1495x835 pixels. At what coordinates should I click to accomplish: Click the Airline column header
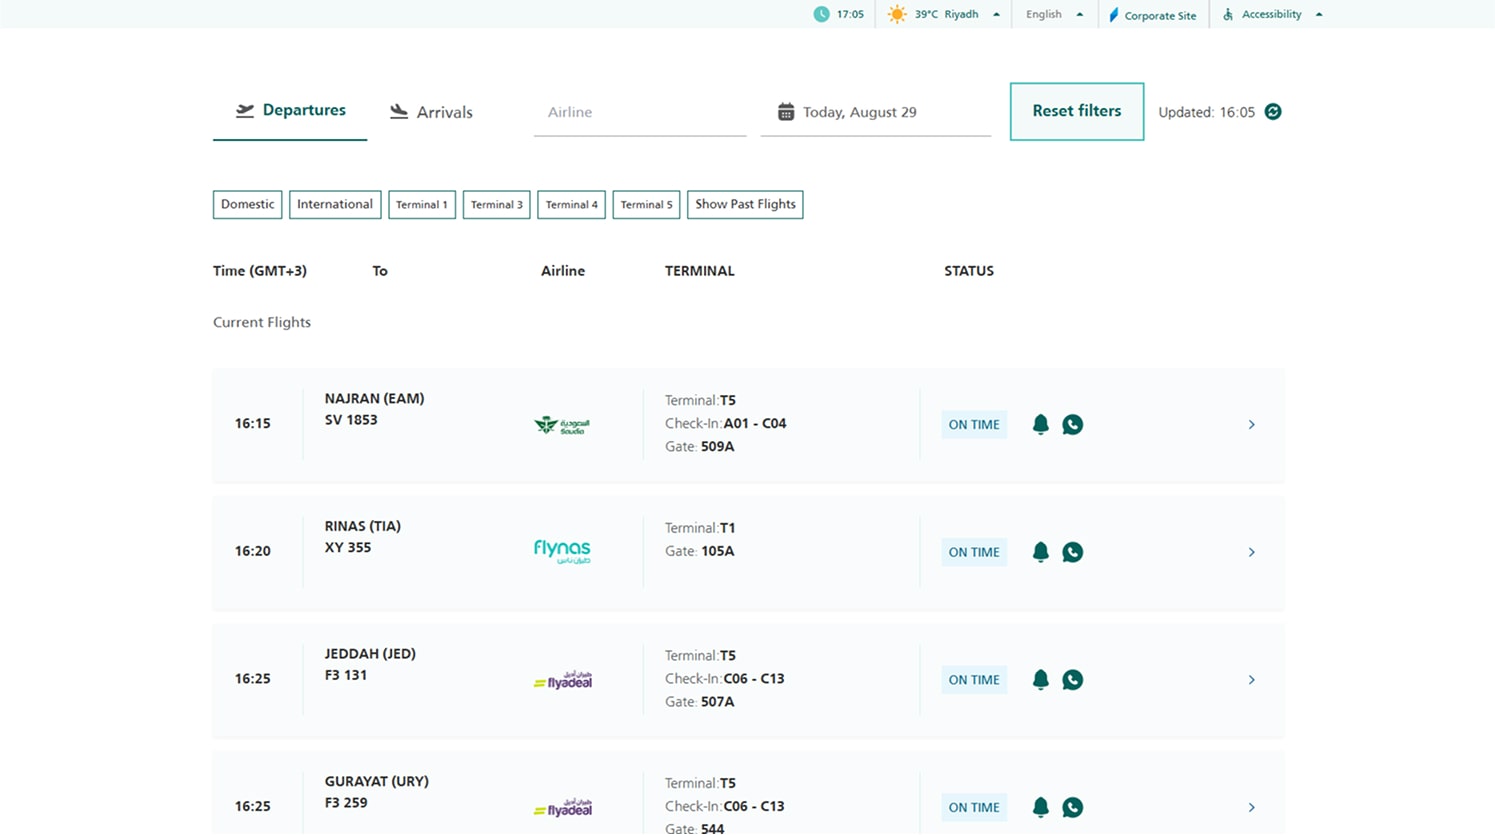tap(563, 271)
